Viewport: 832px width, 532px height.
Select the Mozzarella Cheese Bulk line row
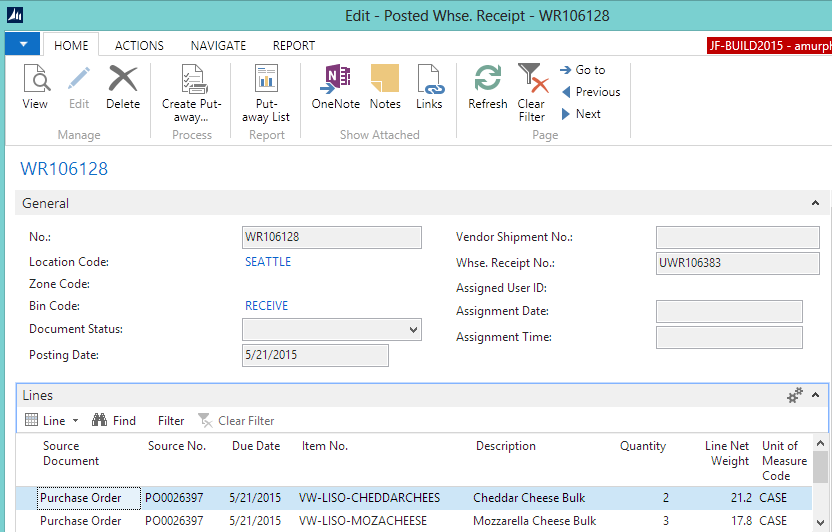click(534, 521)
